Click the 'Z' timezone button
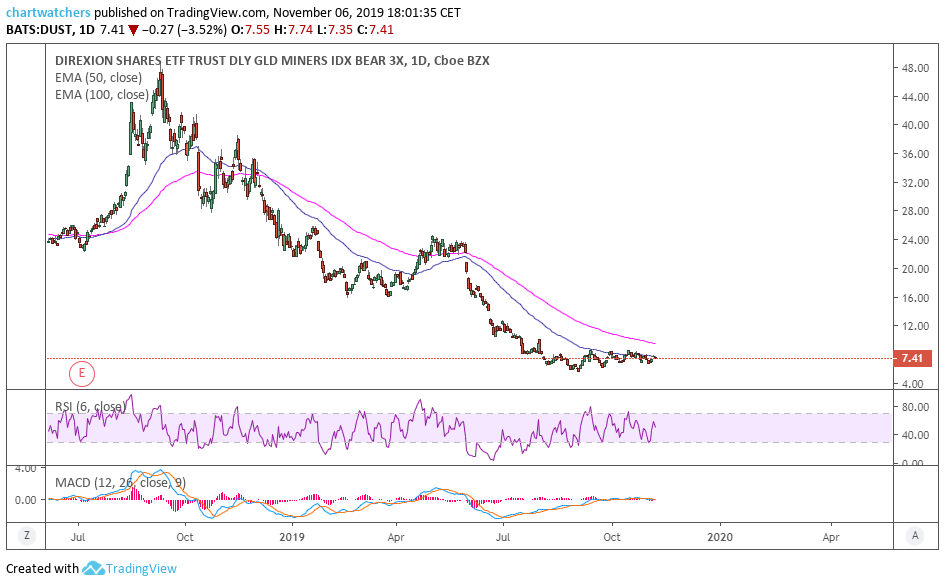Viewport: 945px width, 586px height. (27, 535)
